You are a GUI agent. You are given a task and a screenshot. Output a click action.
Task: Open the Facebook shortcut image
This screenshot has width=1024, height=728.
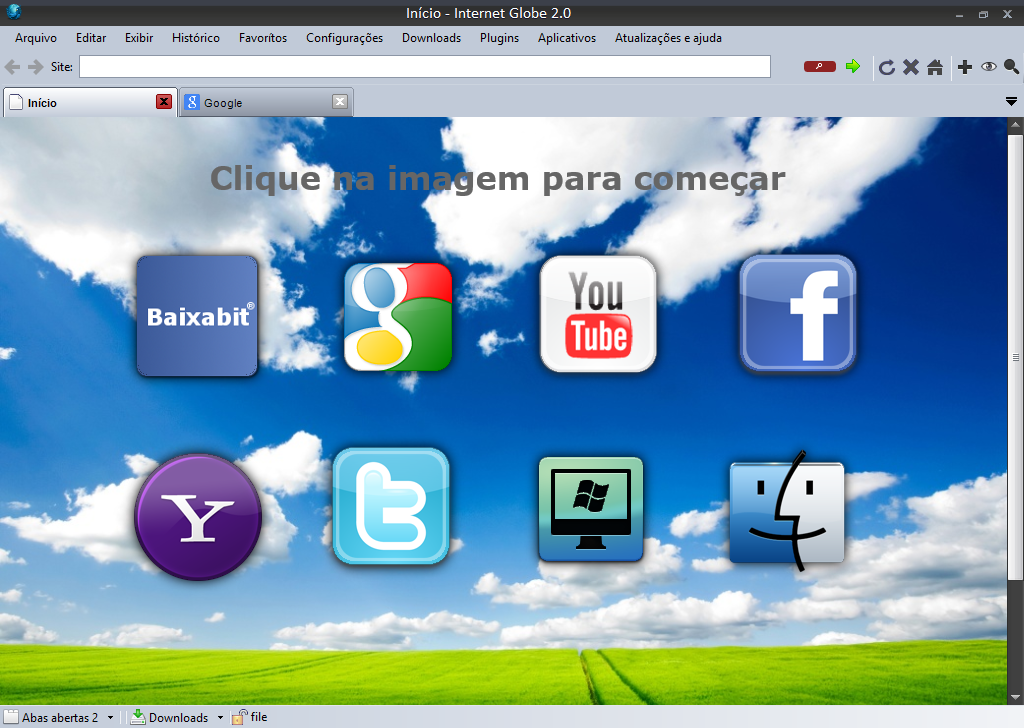(x=797, y=314)
